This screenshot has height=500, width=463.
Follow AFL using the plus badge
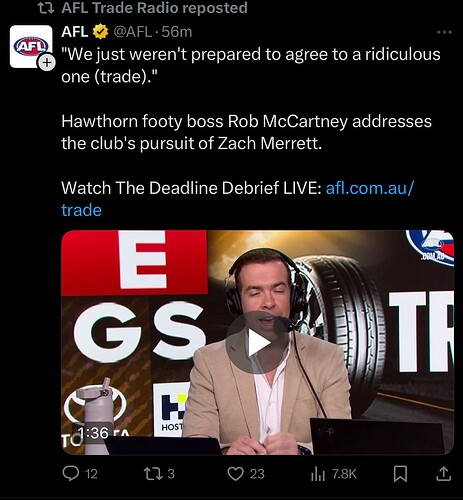47,62
